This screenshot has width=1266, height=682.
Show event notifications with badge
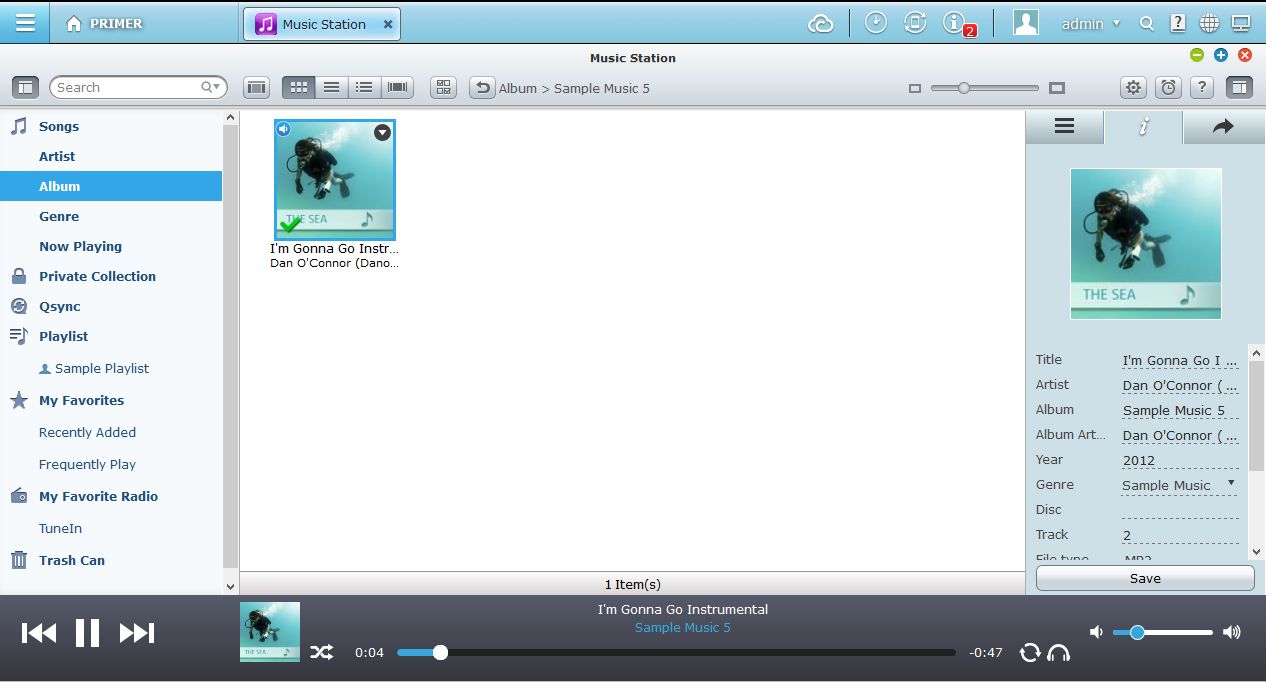coord(957,24)
